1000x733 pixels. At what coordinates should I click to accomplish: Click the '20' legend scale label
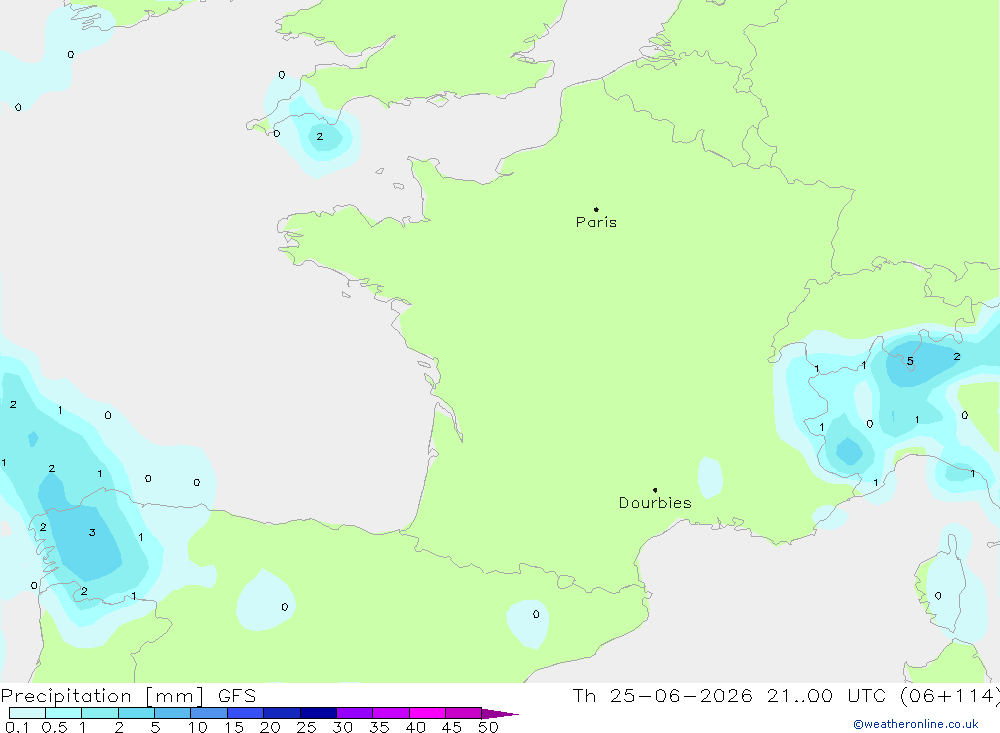(270, 727)
